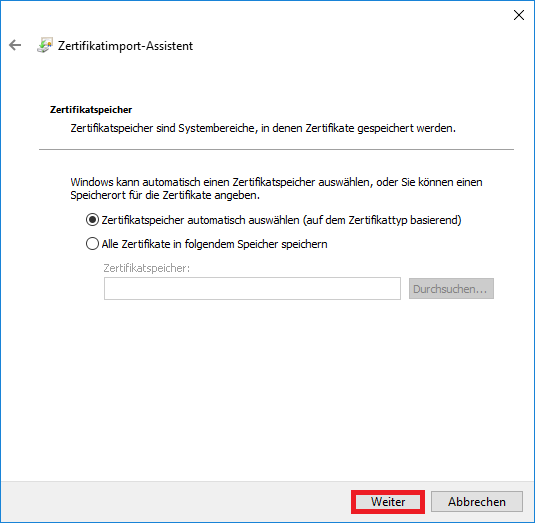Continue with the Weiter button

(388, 502)
